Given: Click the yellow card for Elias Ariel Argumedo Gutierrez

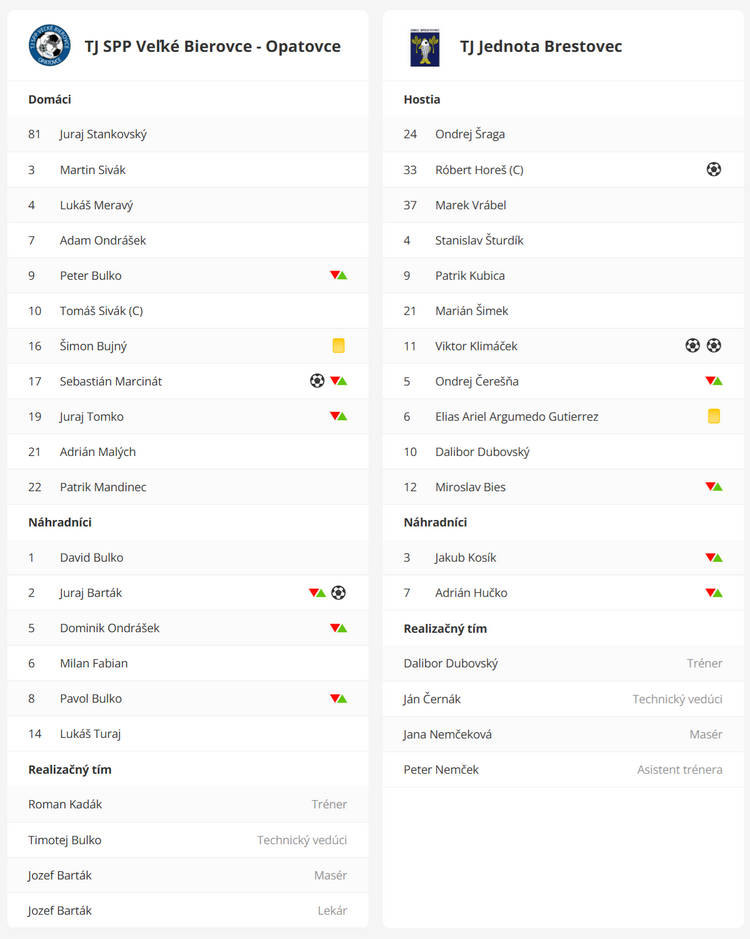Looking at the screenshot, I should 713,416.
